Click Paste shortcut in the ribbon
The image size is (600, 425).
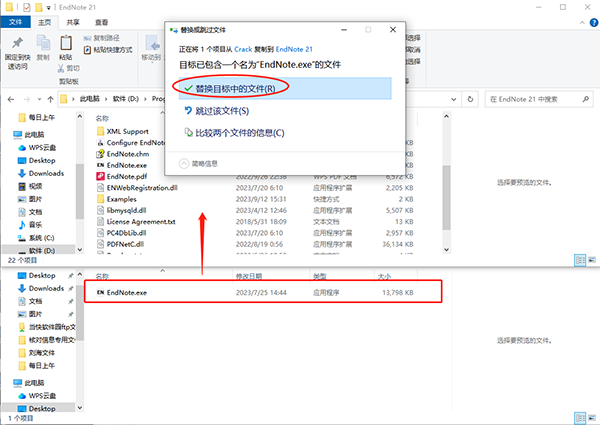[x=108, y=50]
